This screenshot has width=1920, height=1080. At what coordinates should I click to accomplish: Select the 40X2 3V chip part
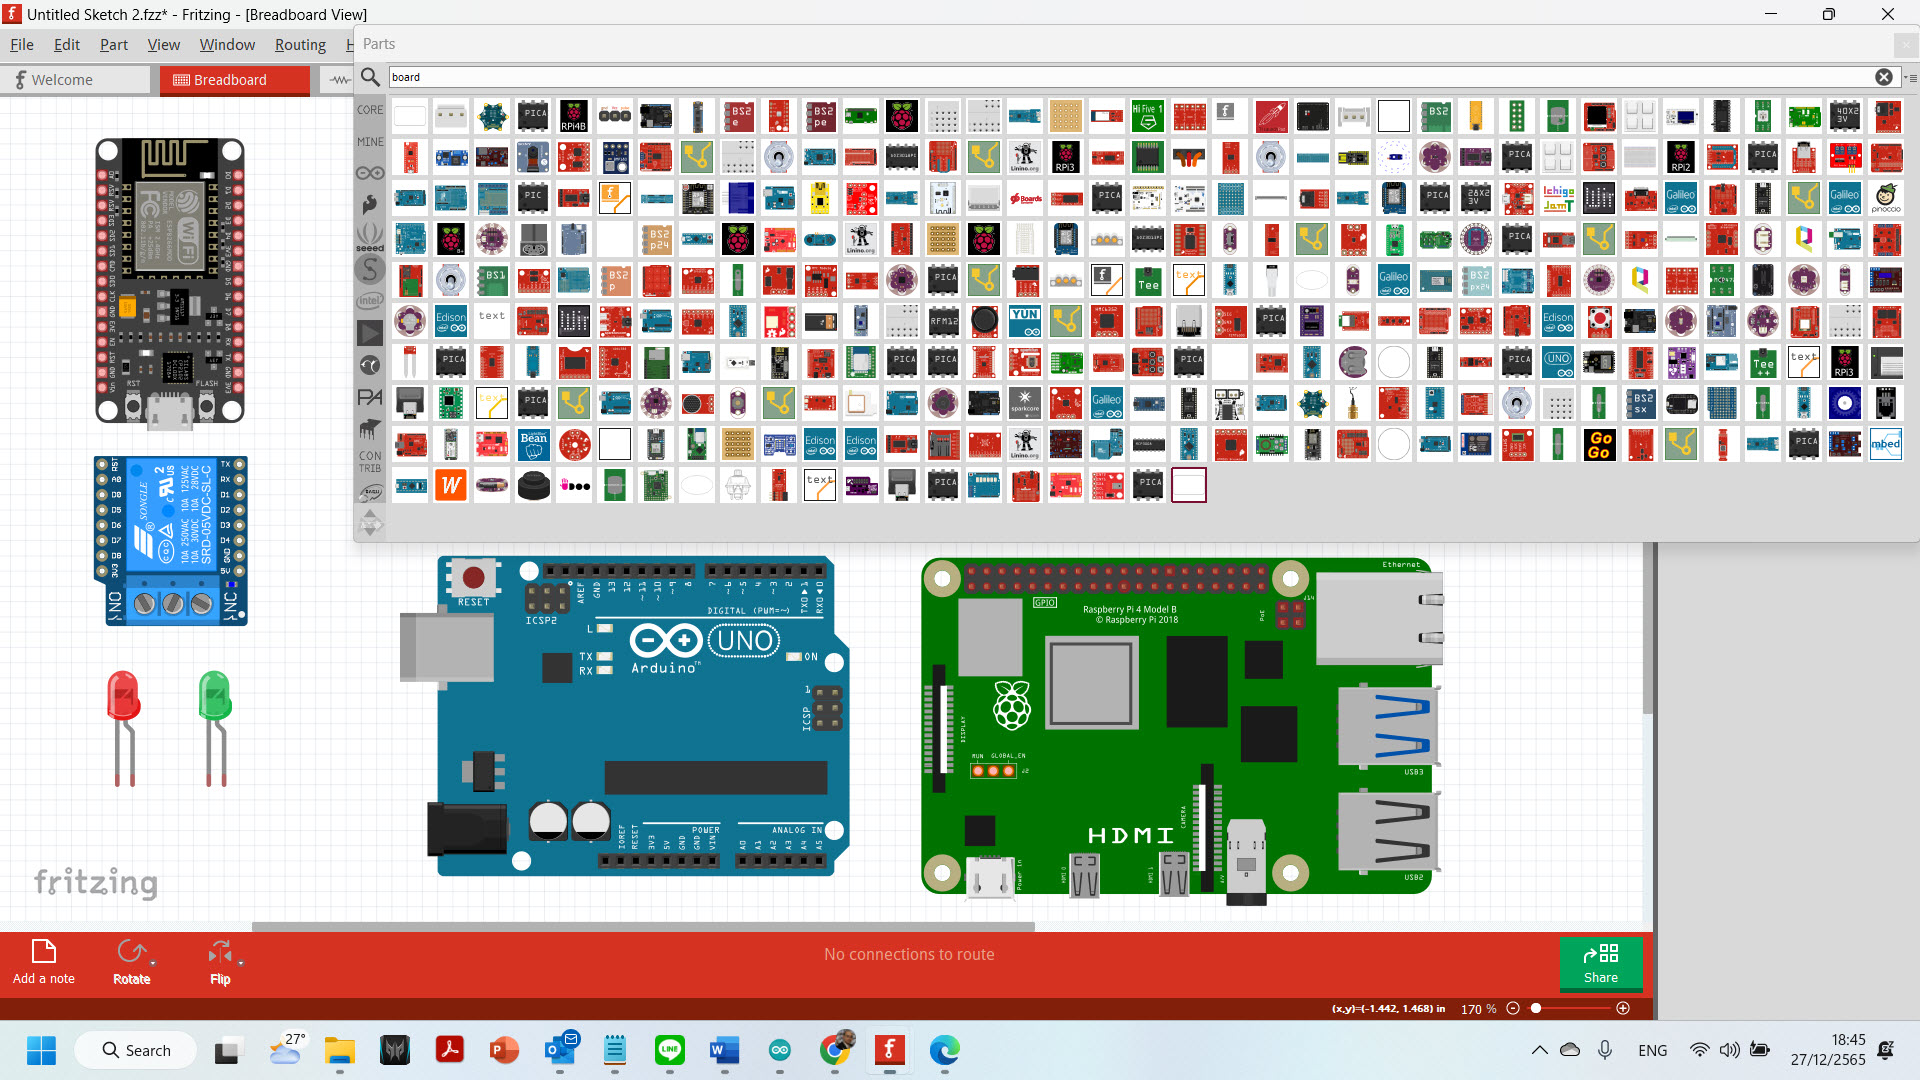pyautogui.click(x=1845, y=116)
